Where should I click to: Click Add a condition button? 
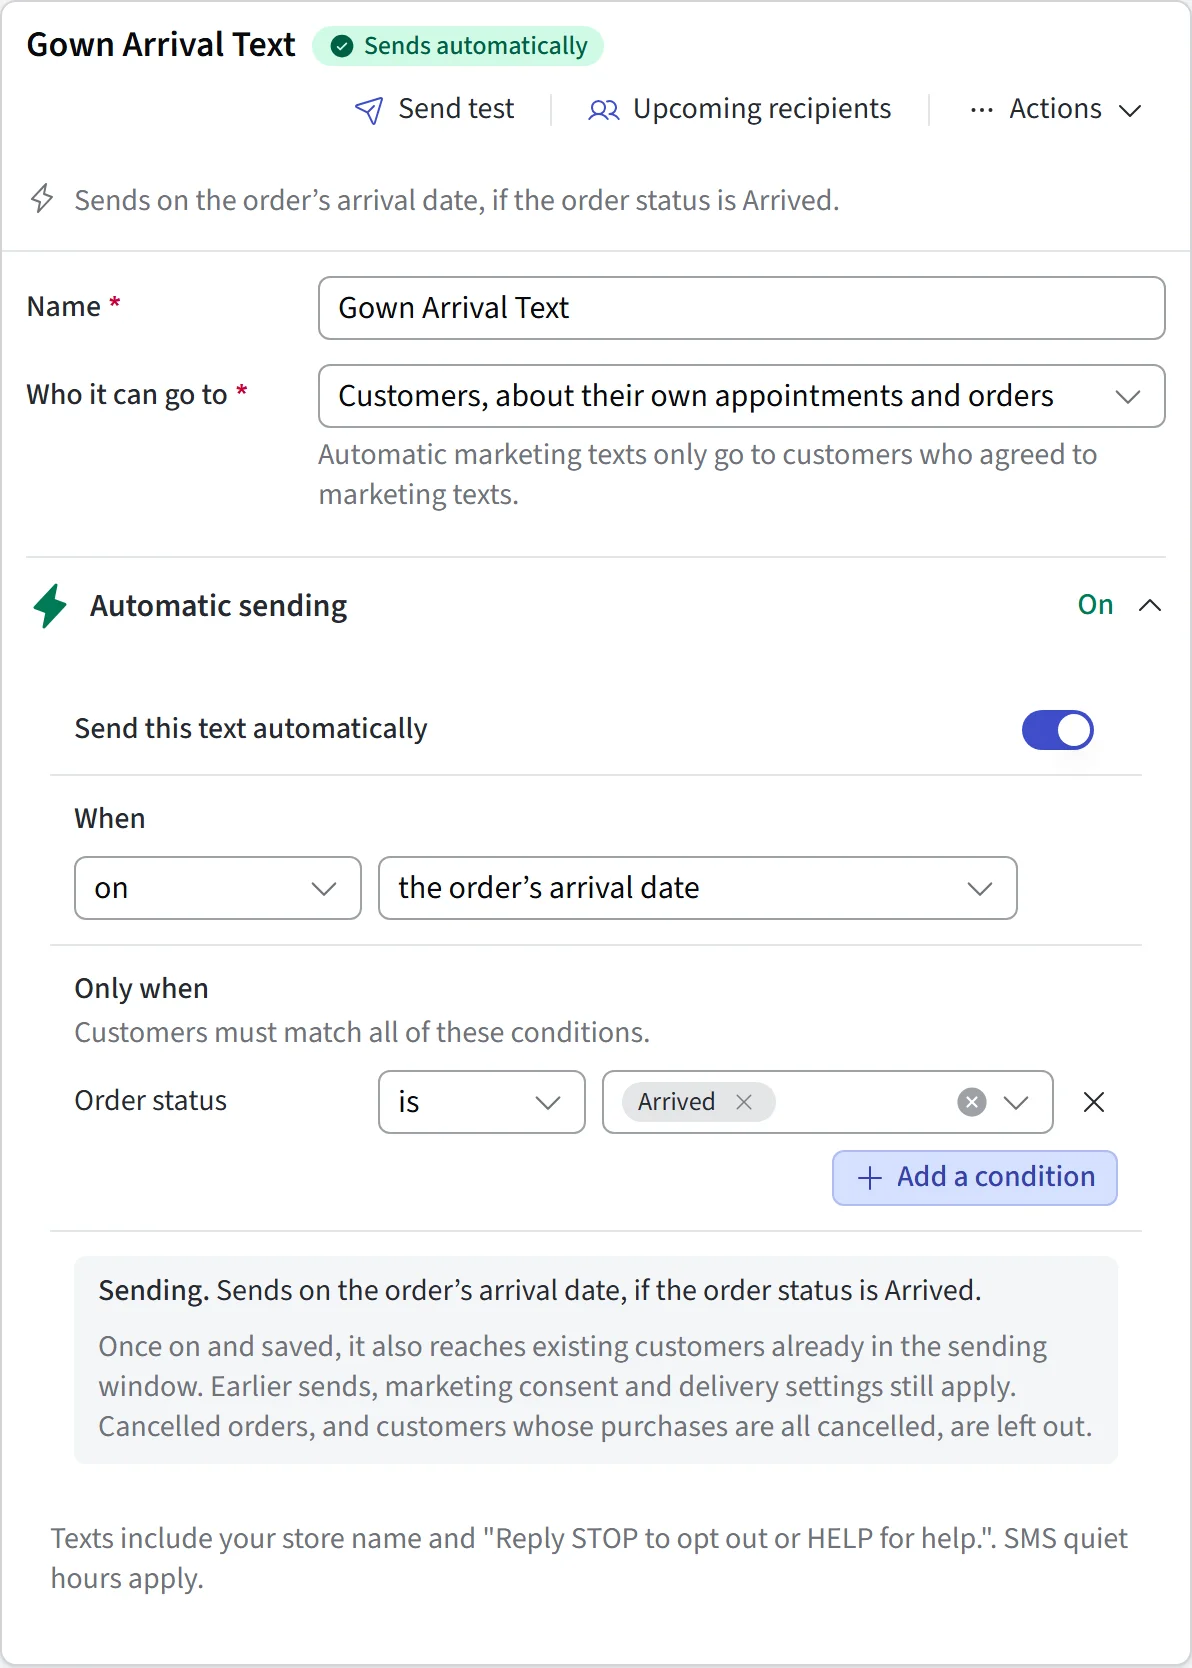(x=975, y=1178)
